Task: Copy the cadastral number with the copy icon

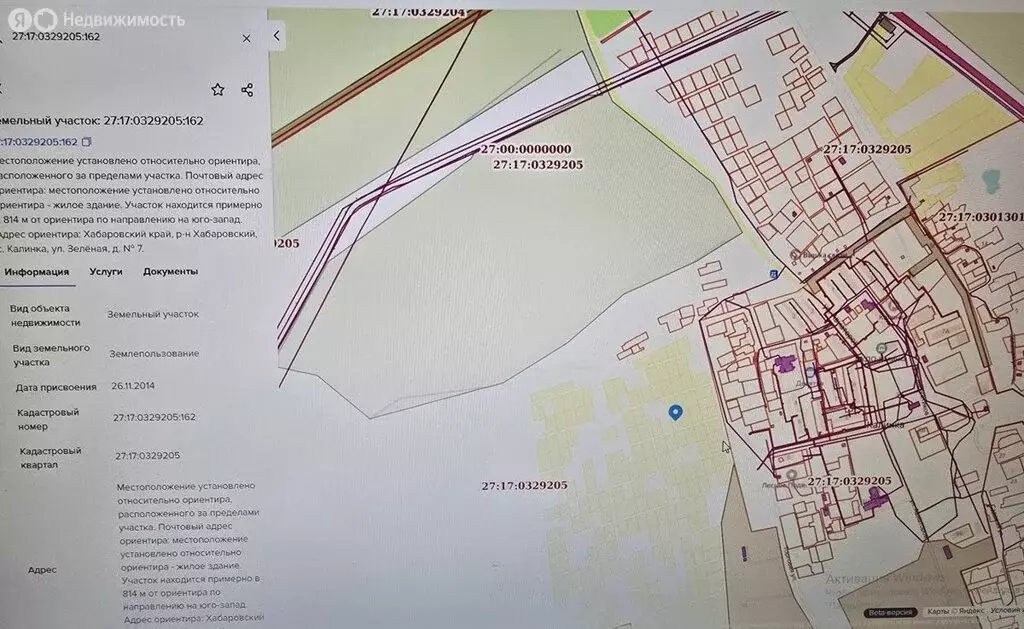Action: 86,141
